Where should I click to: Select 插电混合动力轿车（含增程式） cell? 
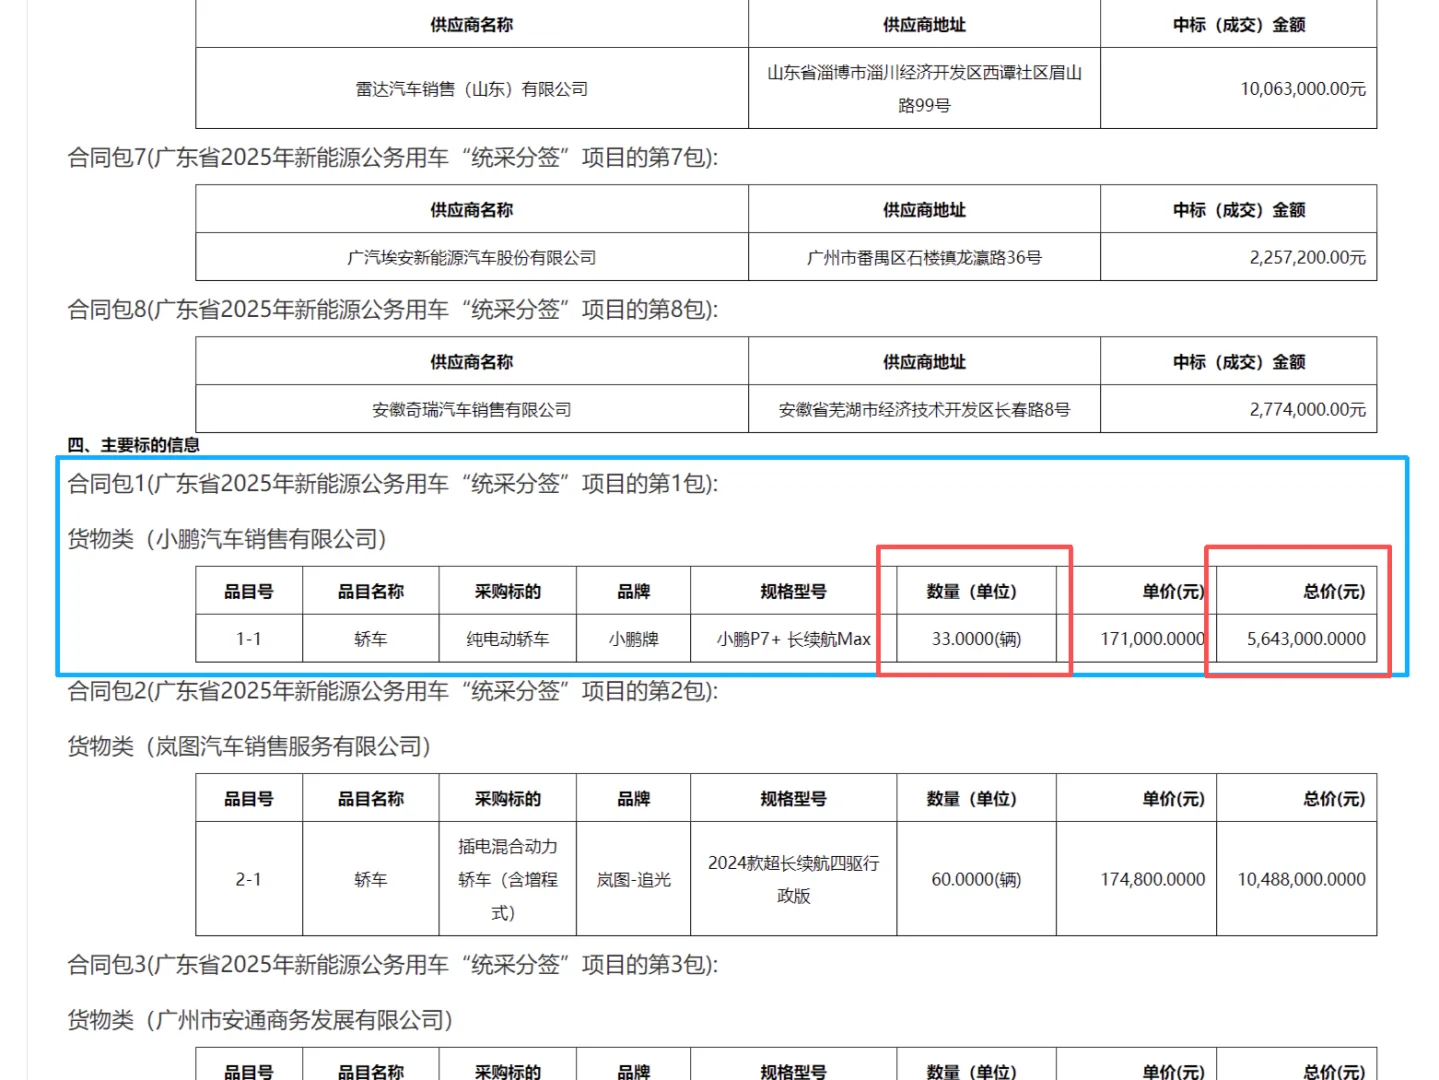tap(508, 880)
